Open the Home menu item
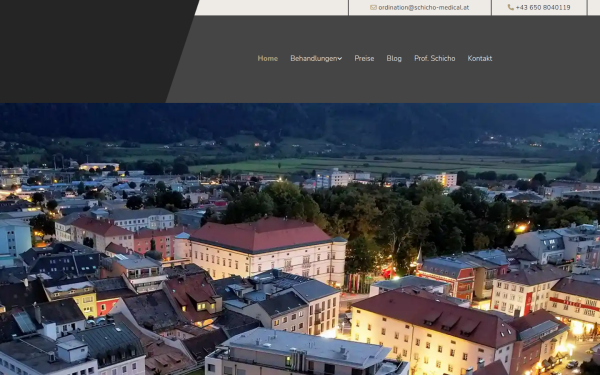 [267, 59]
